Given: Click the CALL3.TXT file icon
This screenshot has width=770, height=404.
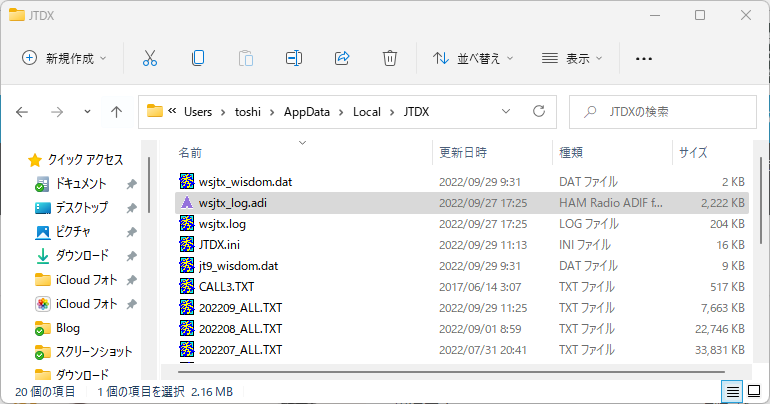Looking at the screenshot, I should tap(187, 287).
